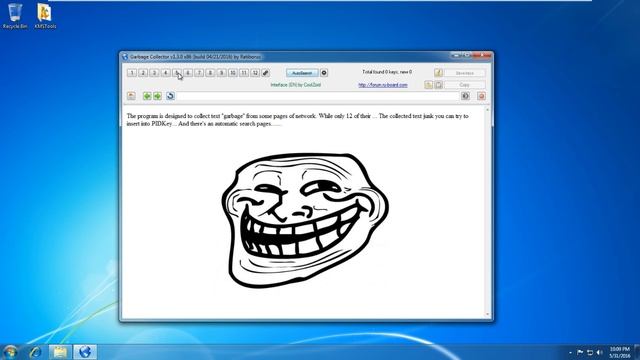The image size is (640, 360).
Task: Launch Internet Explorer from taskbar
Action: click(36, 352)
